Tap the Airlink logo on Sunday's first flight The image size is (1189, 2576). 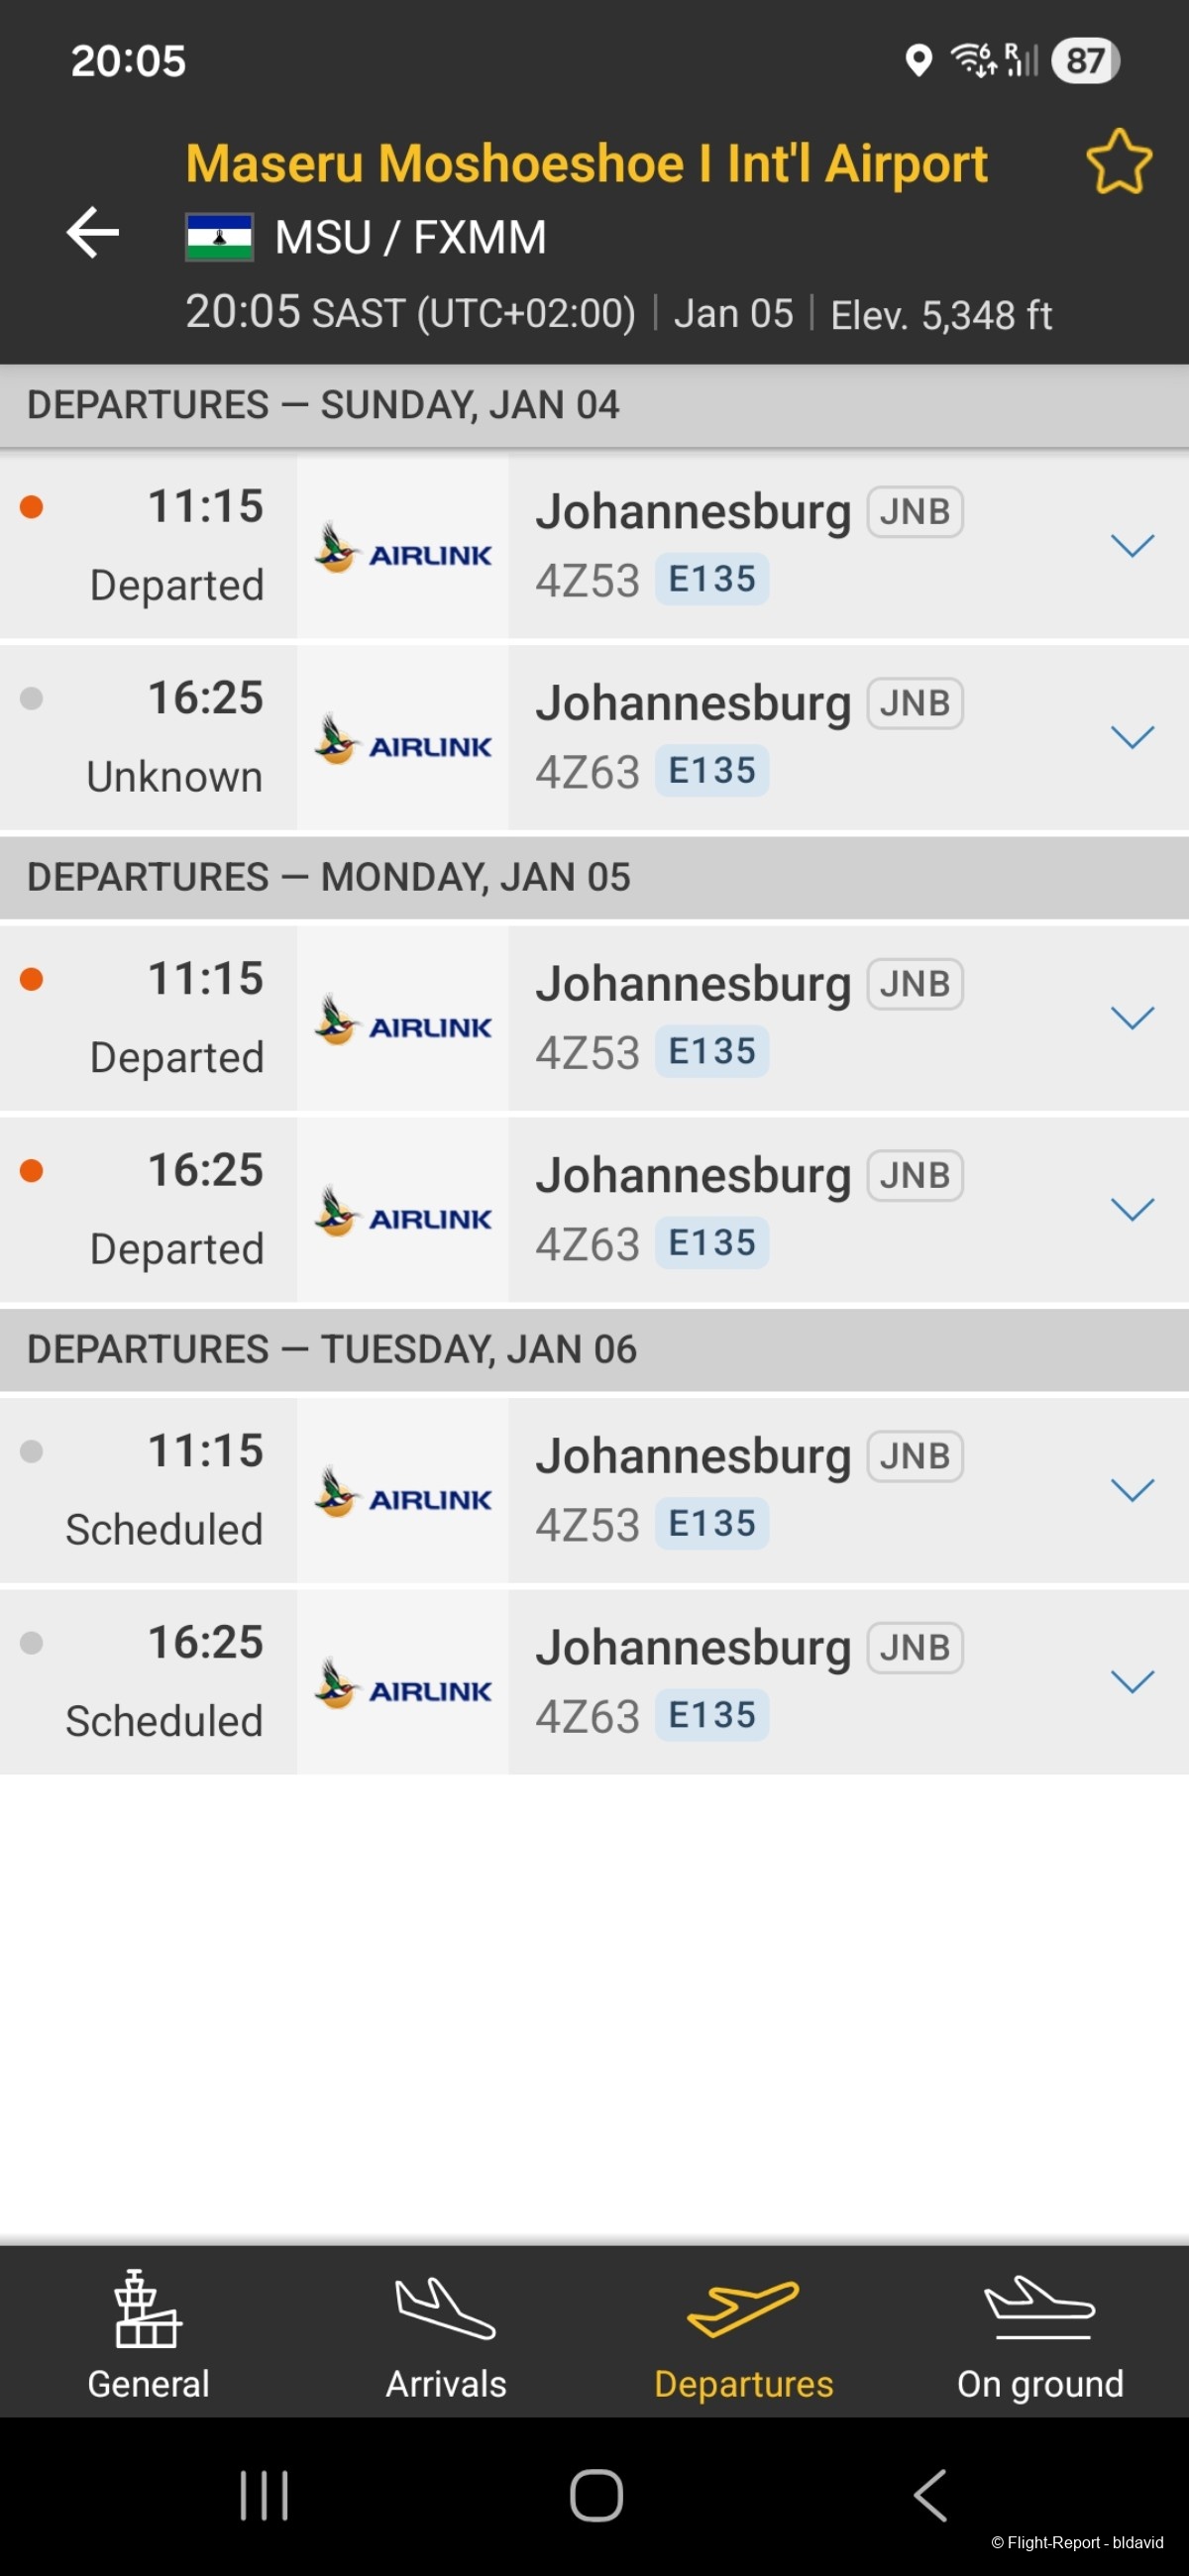pos(403,548)
